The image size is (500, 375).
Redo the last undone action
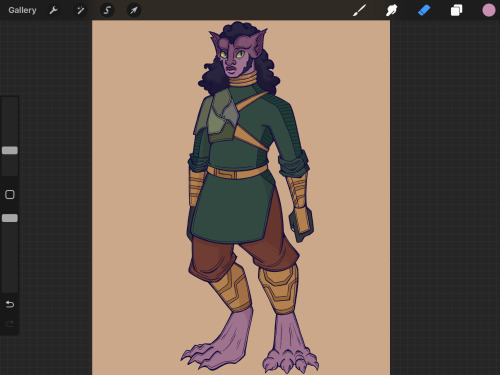(10, 323)
